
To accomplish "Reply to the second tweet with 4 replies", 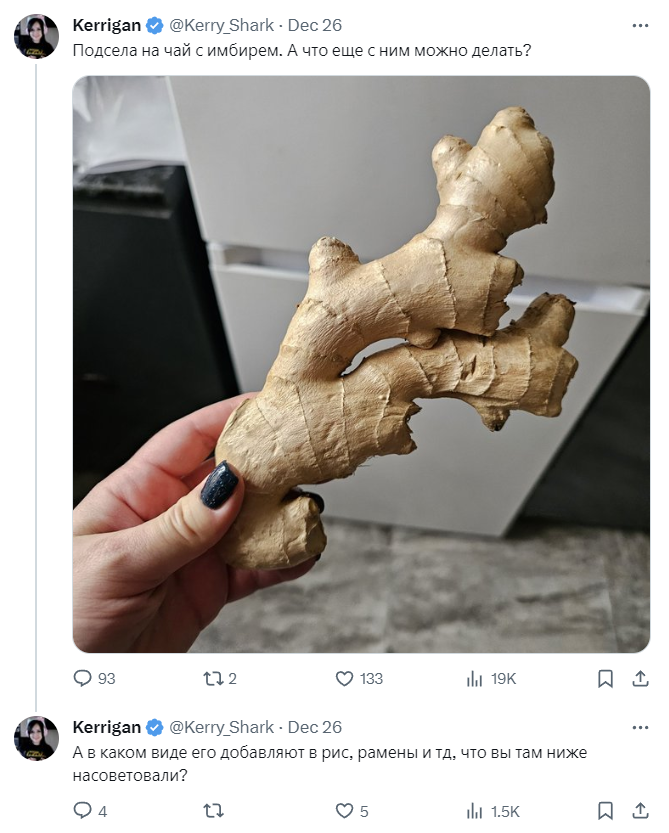I will [90, 811].
